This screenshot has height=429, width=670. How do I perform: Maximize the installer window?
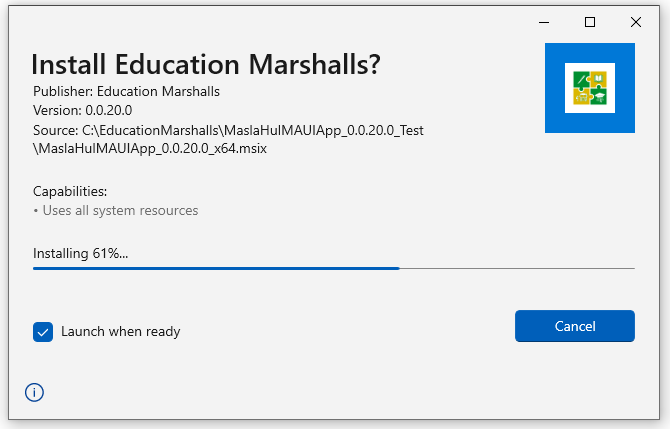tap(590, 22)
